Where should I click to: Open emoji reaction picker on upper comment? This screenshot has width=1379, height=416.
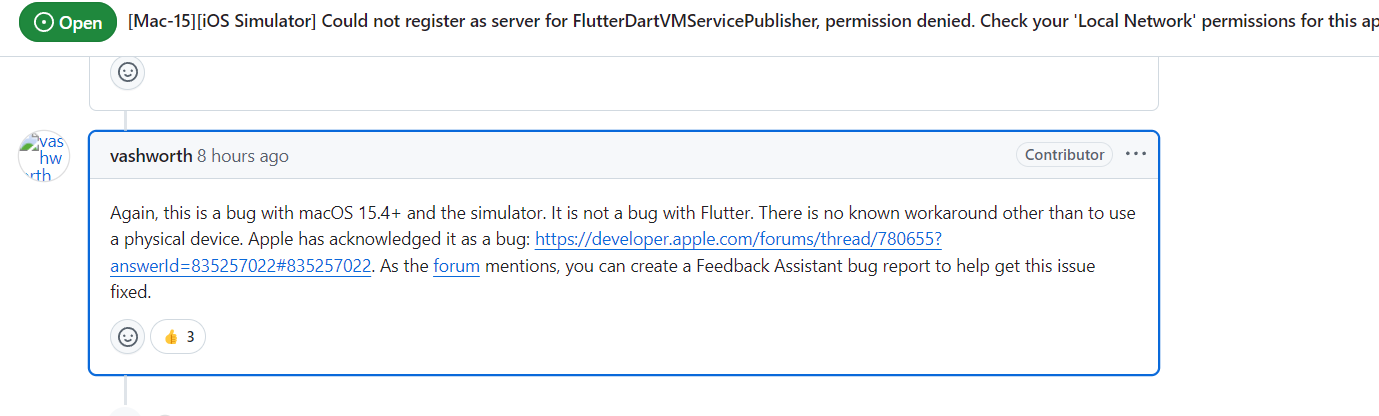point(127,72)
